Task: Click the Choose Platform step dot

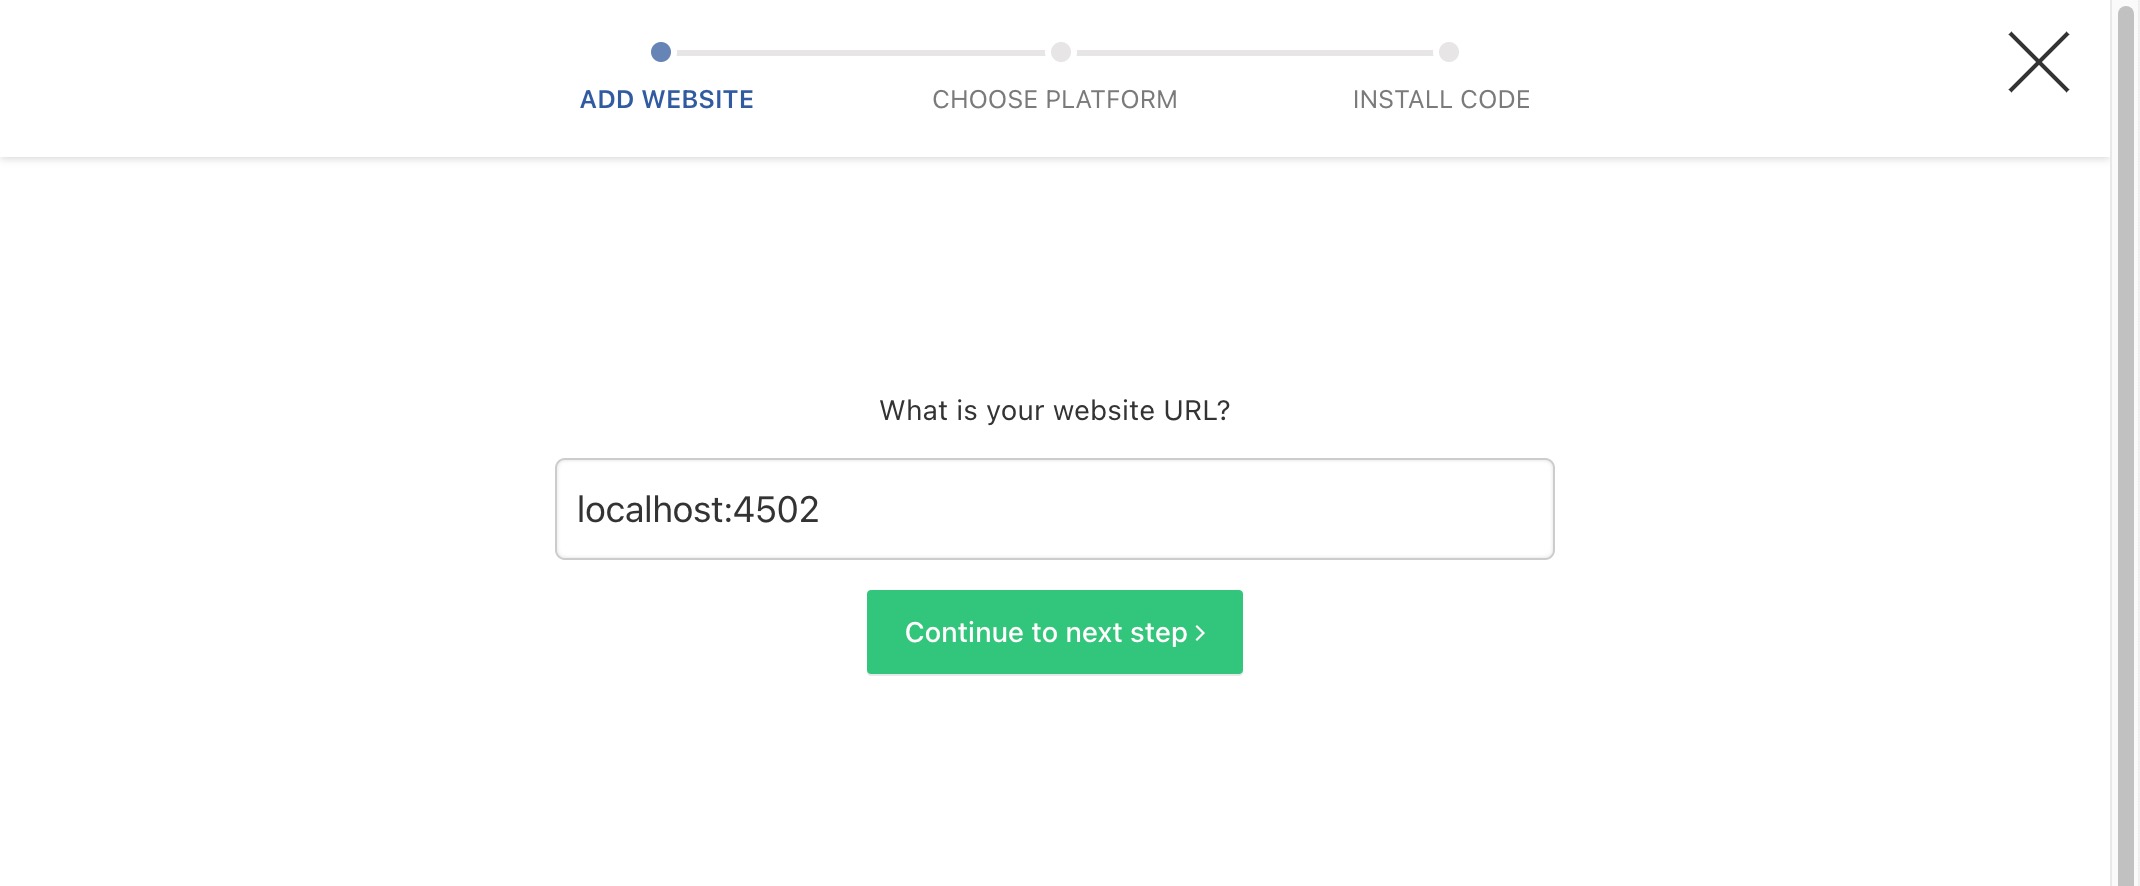Action: pos(1061,52)
